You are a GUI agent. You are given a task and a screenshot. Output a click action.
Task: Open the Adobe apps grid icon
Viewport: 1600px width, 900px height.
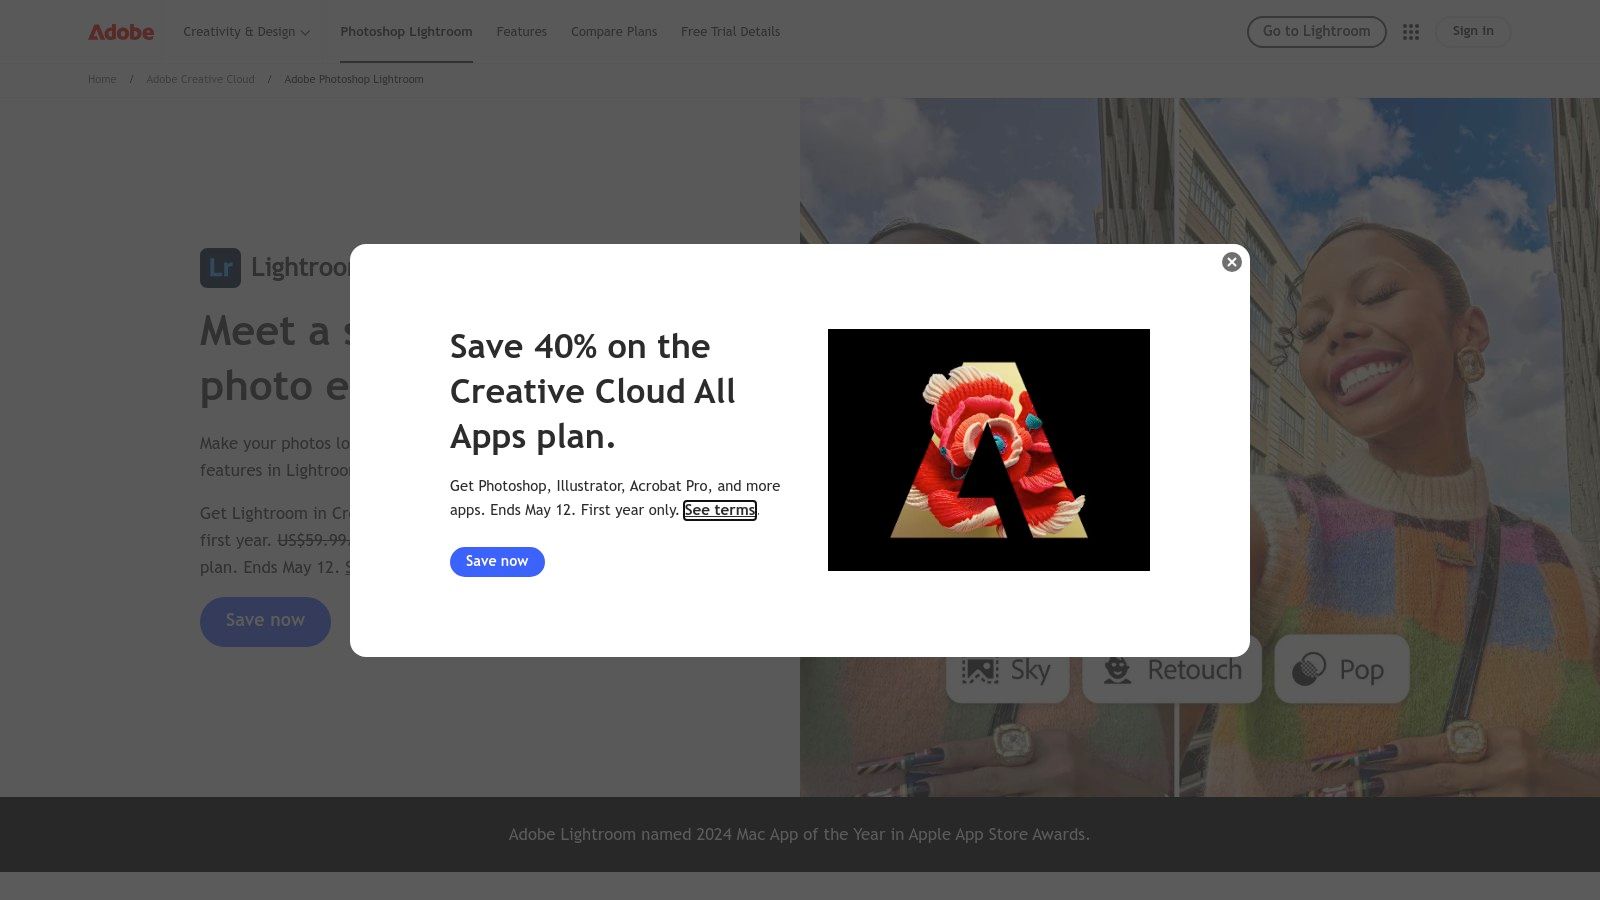[1411, 32]
